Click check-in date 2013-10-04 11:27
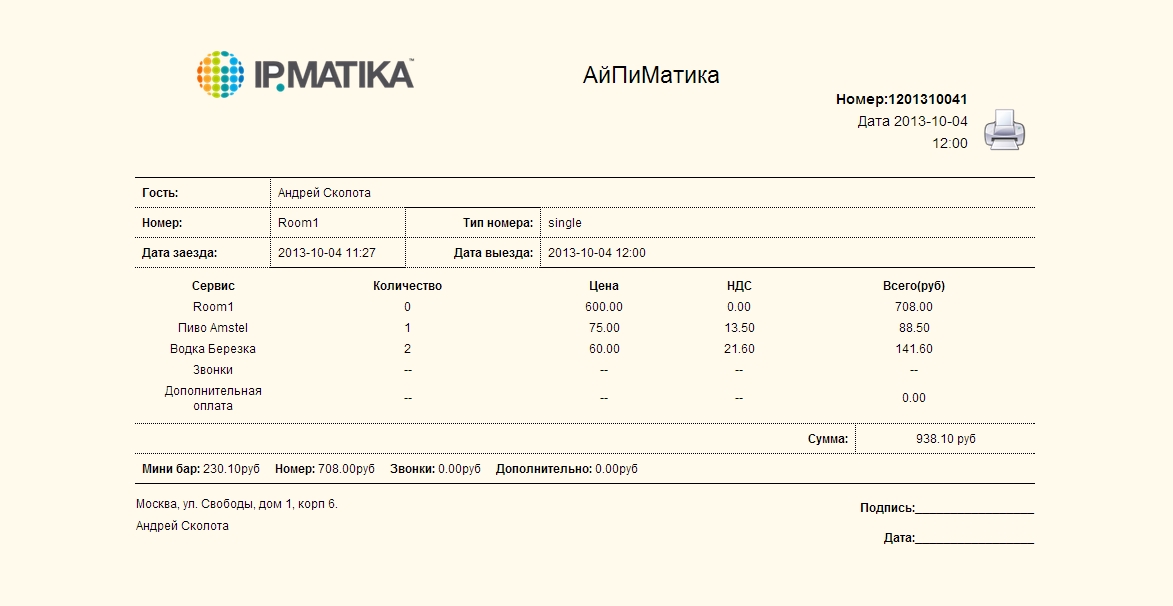The height and width of the screenshot is (606, 1173). pyautogui.click(x=327, y=253)
